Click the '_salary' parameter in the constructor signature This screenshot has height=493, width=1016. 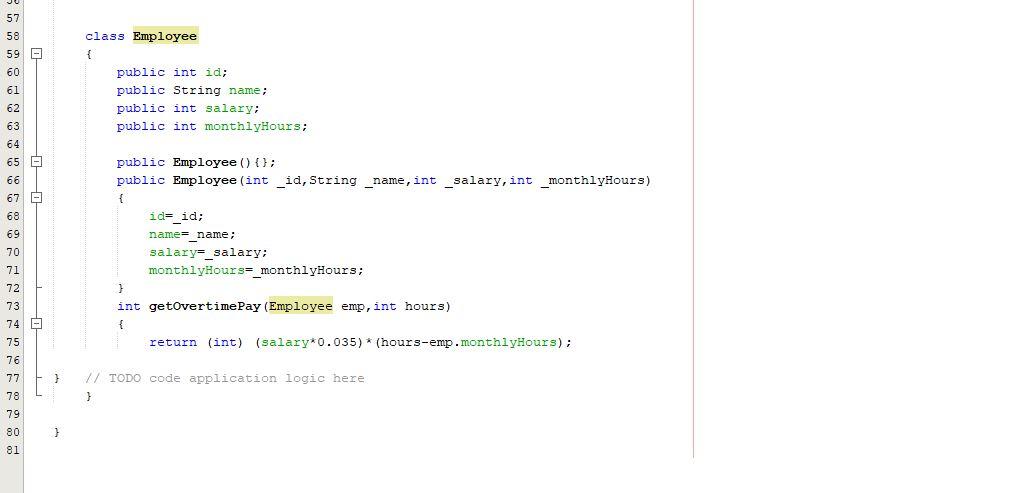click(x=472, y=180)
